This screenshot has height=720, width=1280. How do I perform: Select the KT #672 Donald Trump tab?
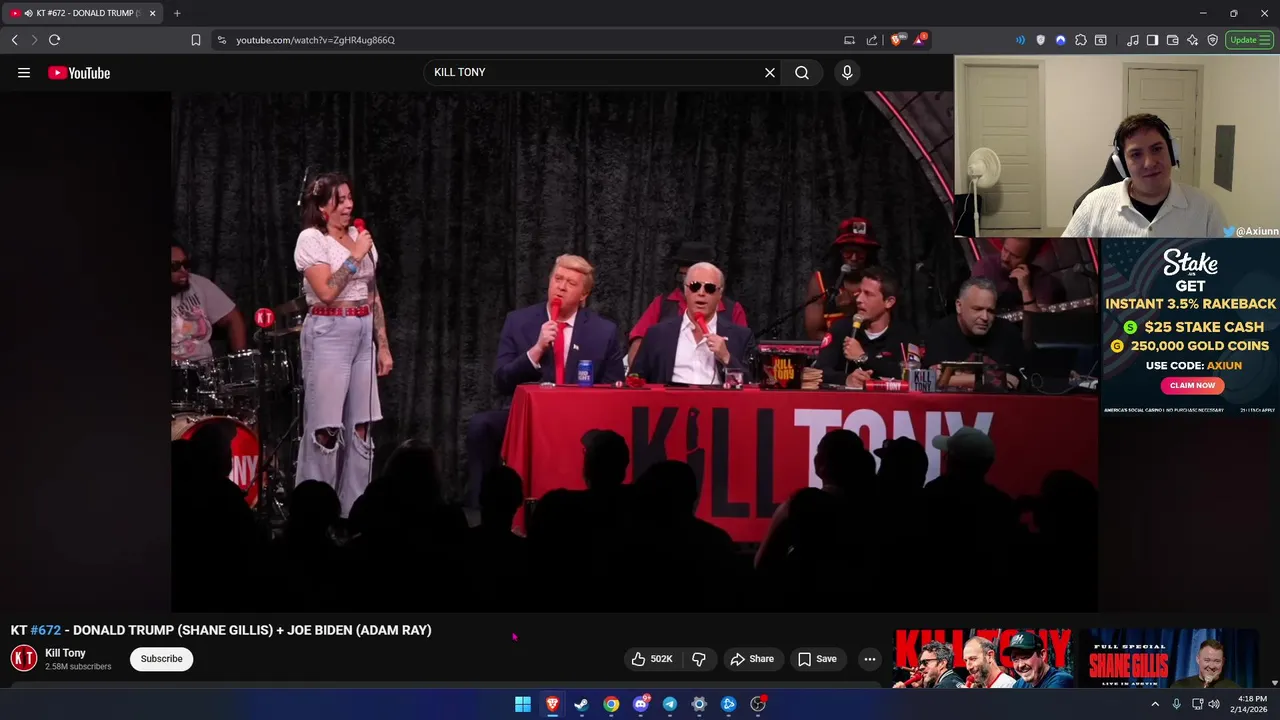tap(80, 13)
